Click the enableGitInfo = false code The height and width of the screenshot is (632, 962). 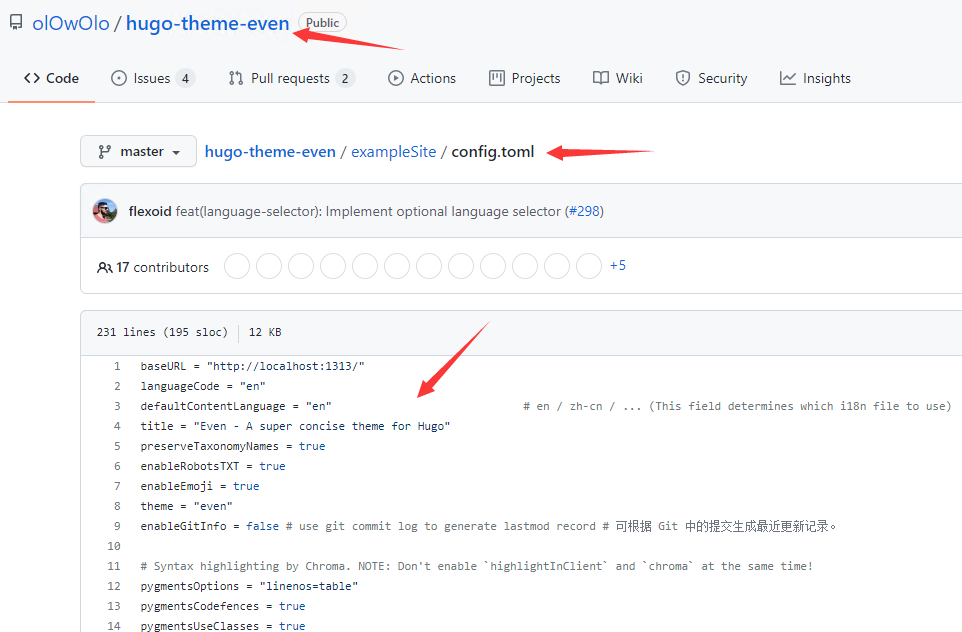[x=210, y=526]
